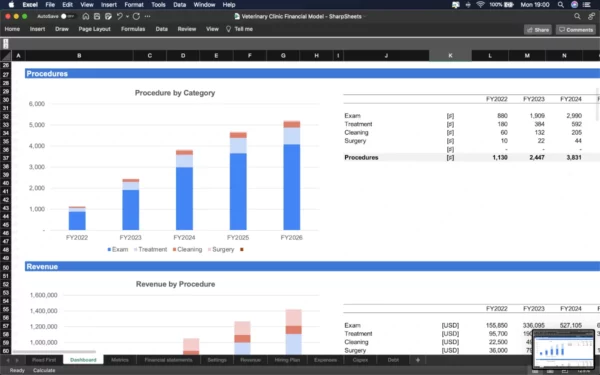Click the Select All corner triangle
Screen dimensions: 600x375
[x=6, y=56]
